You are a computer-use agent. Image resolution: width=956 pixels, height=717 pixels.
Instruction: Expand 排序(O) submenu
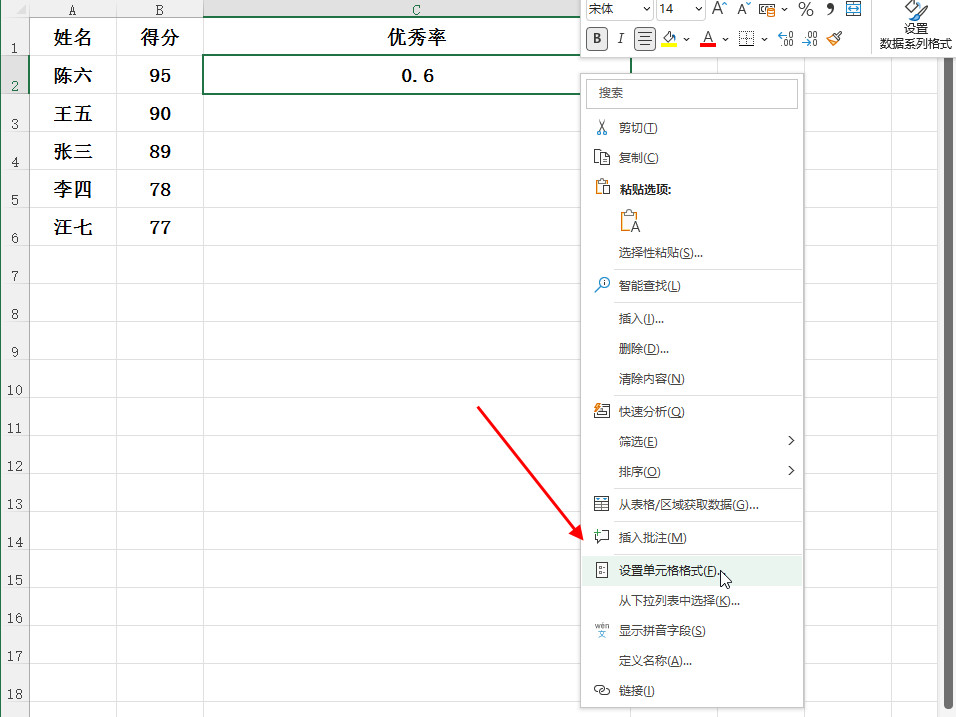point(691,471)
